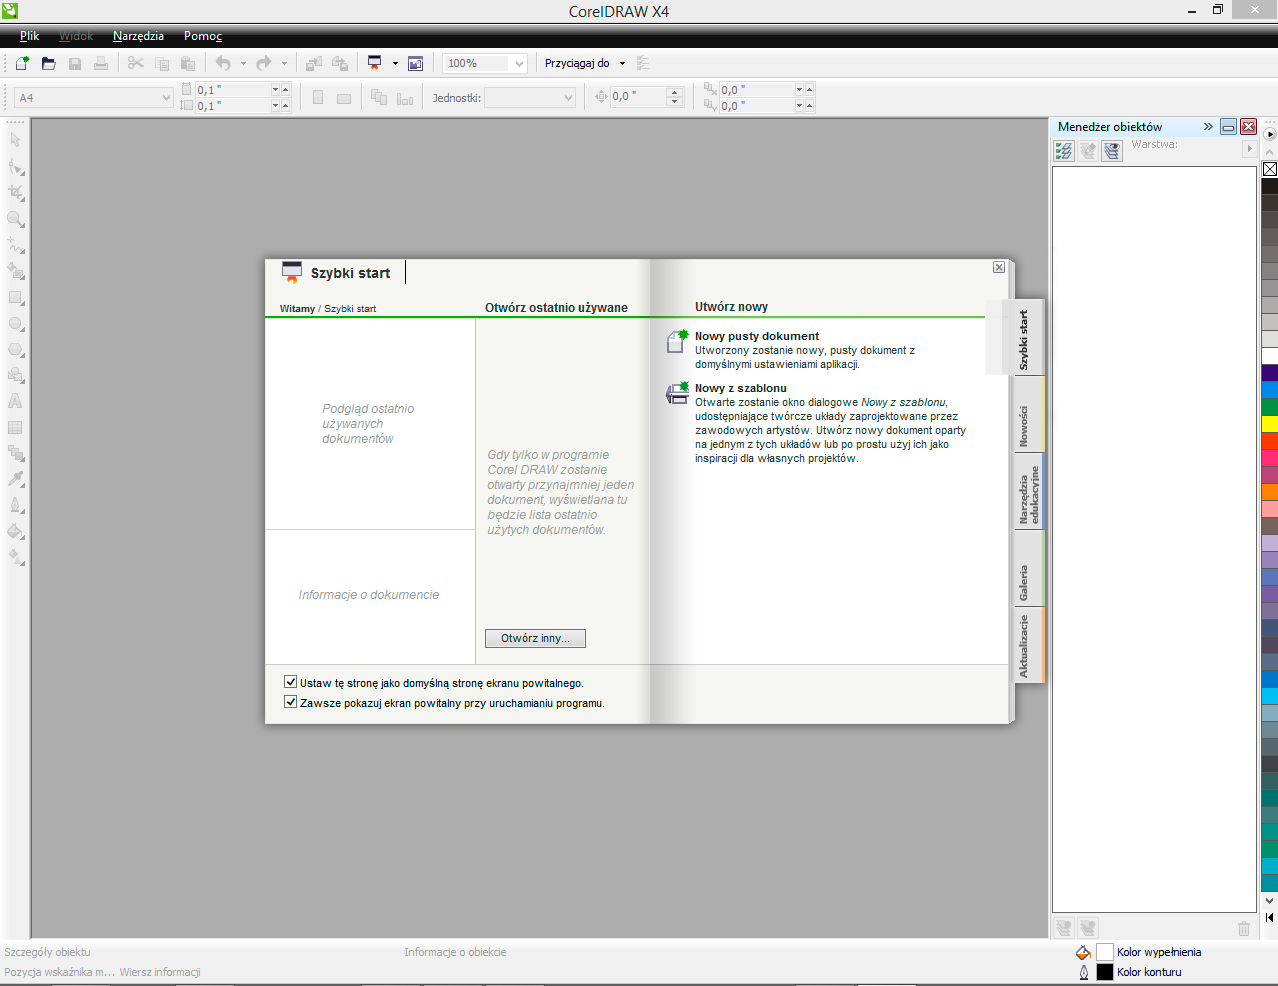Pick the black swatch in the palette

point(1270,186)
